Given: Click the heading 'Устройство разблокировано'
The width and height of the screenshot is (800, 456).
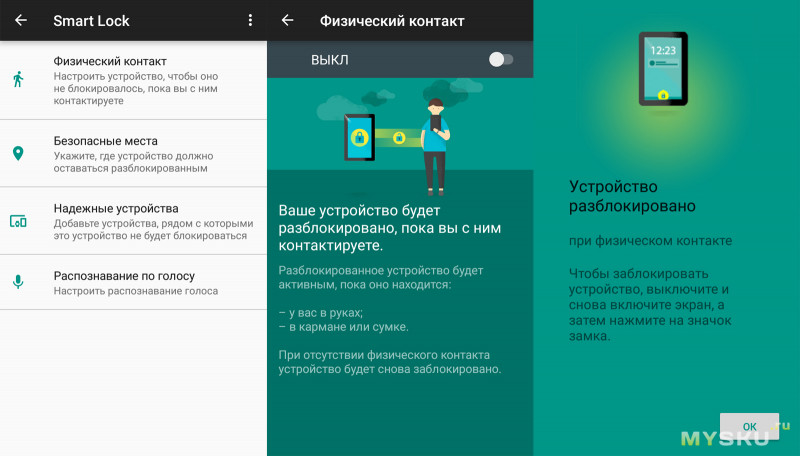Looking at the screenshot, I should pos(632,196).
